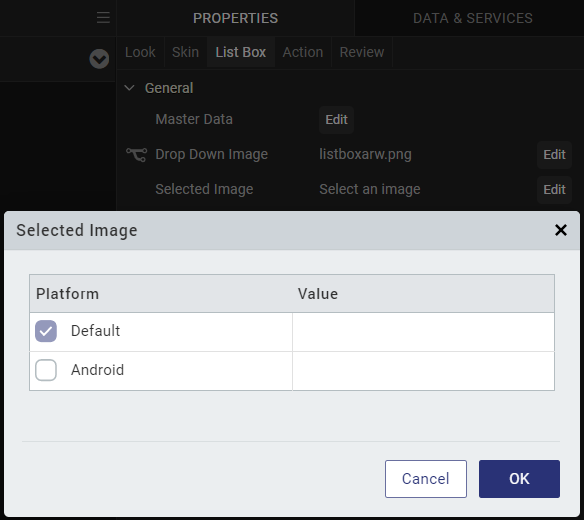The width and height of the screenshot is (584, 520).
Task: Switch to DATA & SERVICES tab
Action: pyautogui.click(x=473, y=18)
